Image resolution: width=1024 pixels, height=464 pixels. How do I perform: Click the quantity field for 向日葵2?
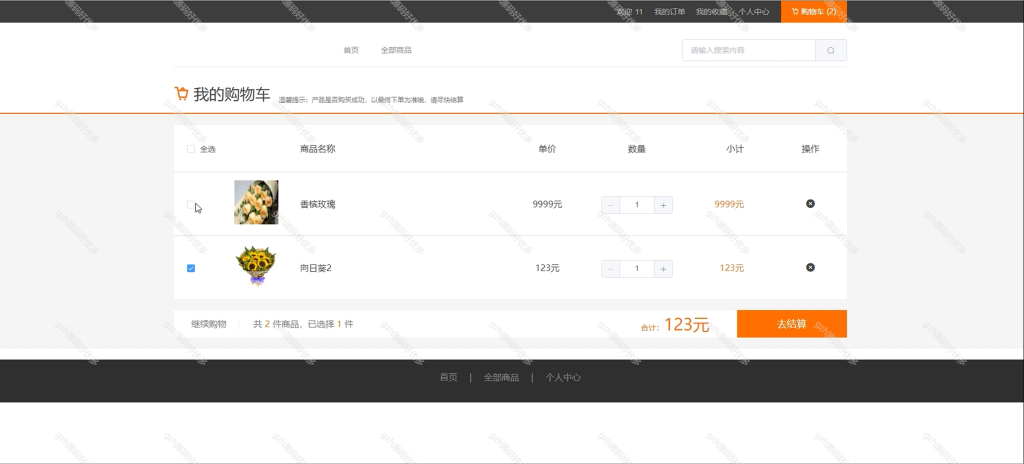click(637, 269)
